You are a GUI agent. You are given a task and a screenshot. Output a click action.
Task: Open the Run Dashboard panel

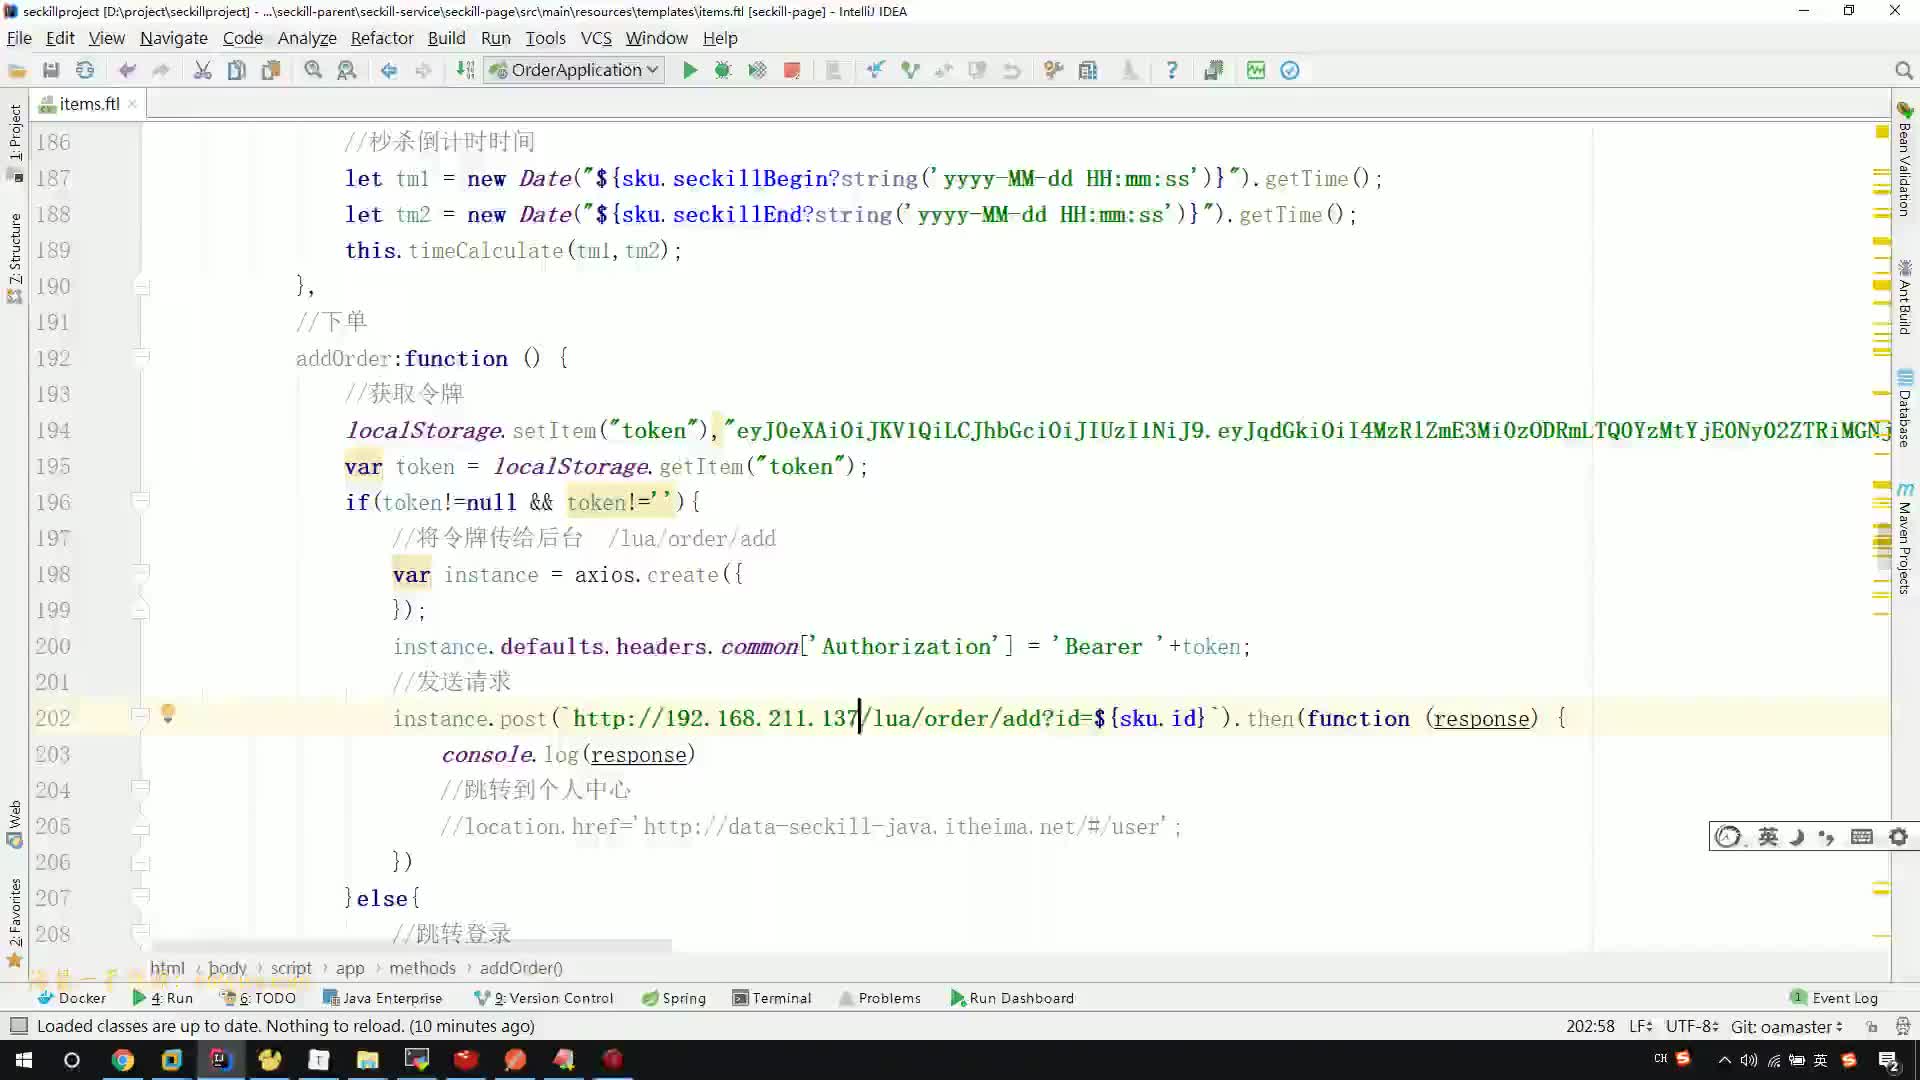(1012, 998)
